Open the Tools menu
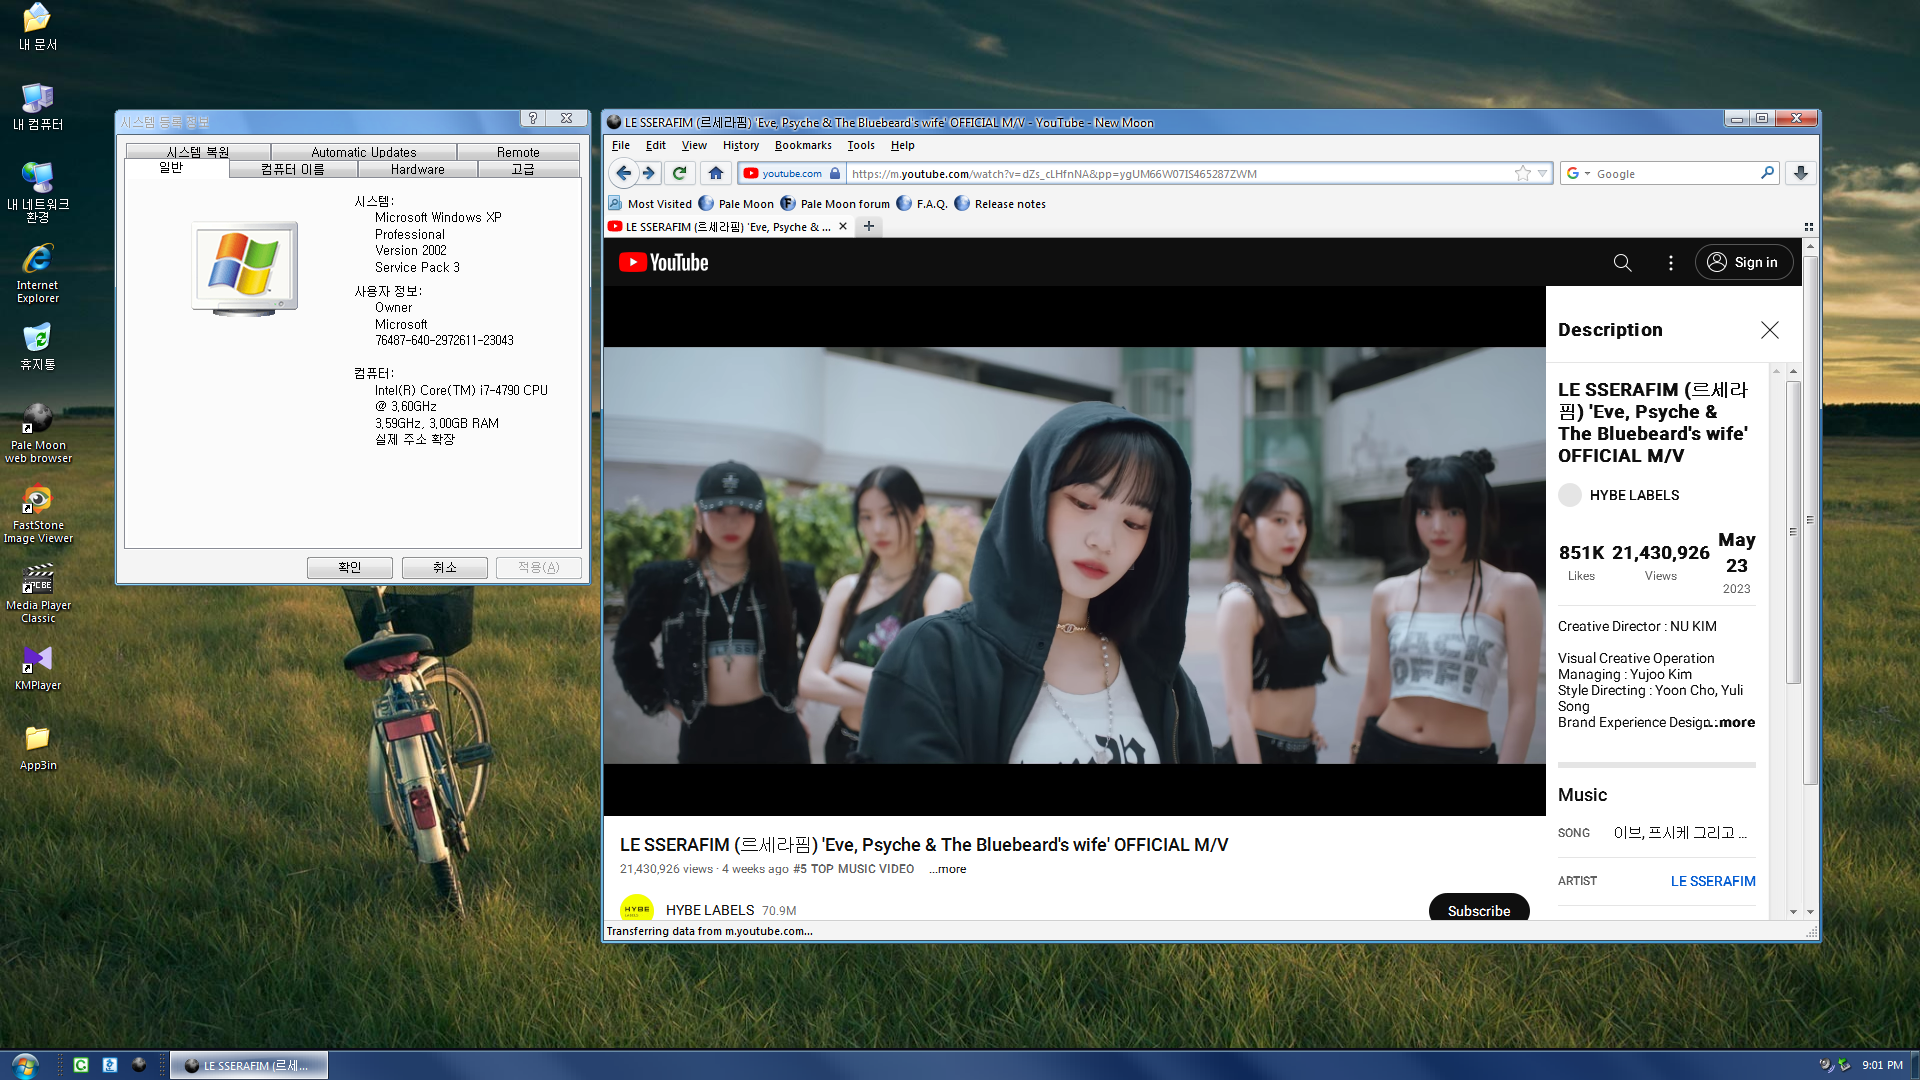1920x1080 pixels. click(861, 145)
